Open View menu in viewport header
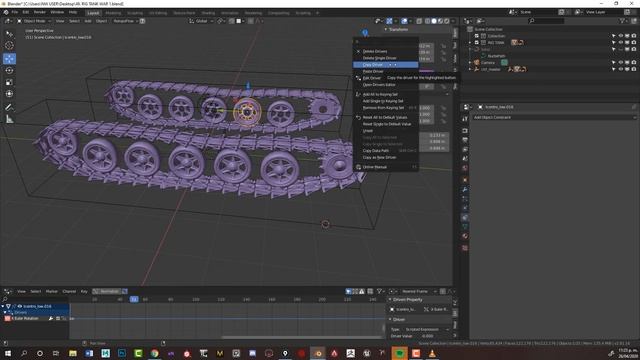Viewport: 640px width, 360px height. pos(60,21)
